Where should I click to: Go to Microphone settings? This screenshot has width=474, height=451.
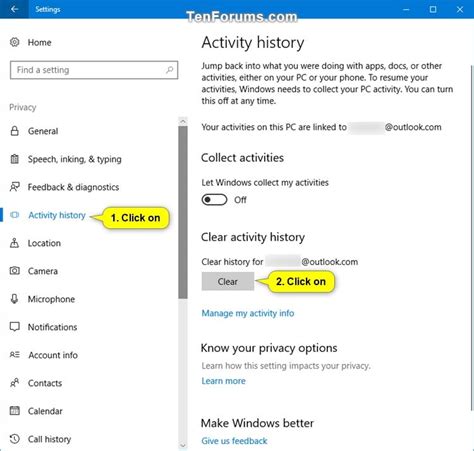(51, 299)
